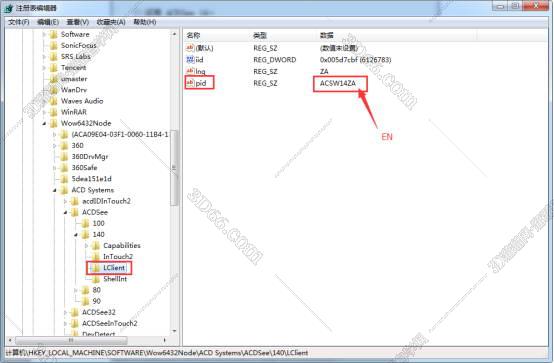
Task: Expand the acdIDInTouch2 key node
Action: tap(65, 201)
